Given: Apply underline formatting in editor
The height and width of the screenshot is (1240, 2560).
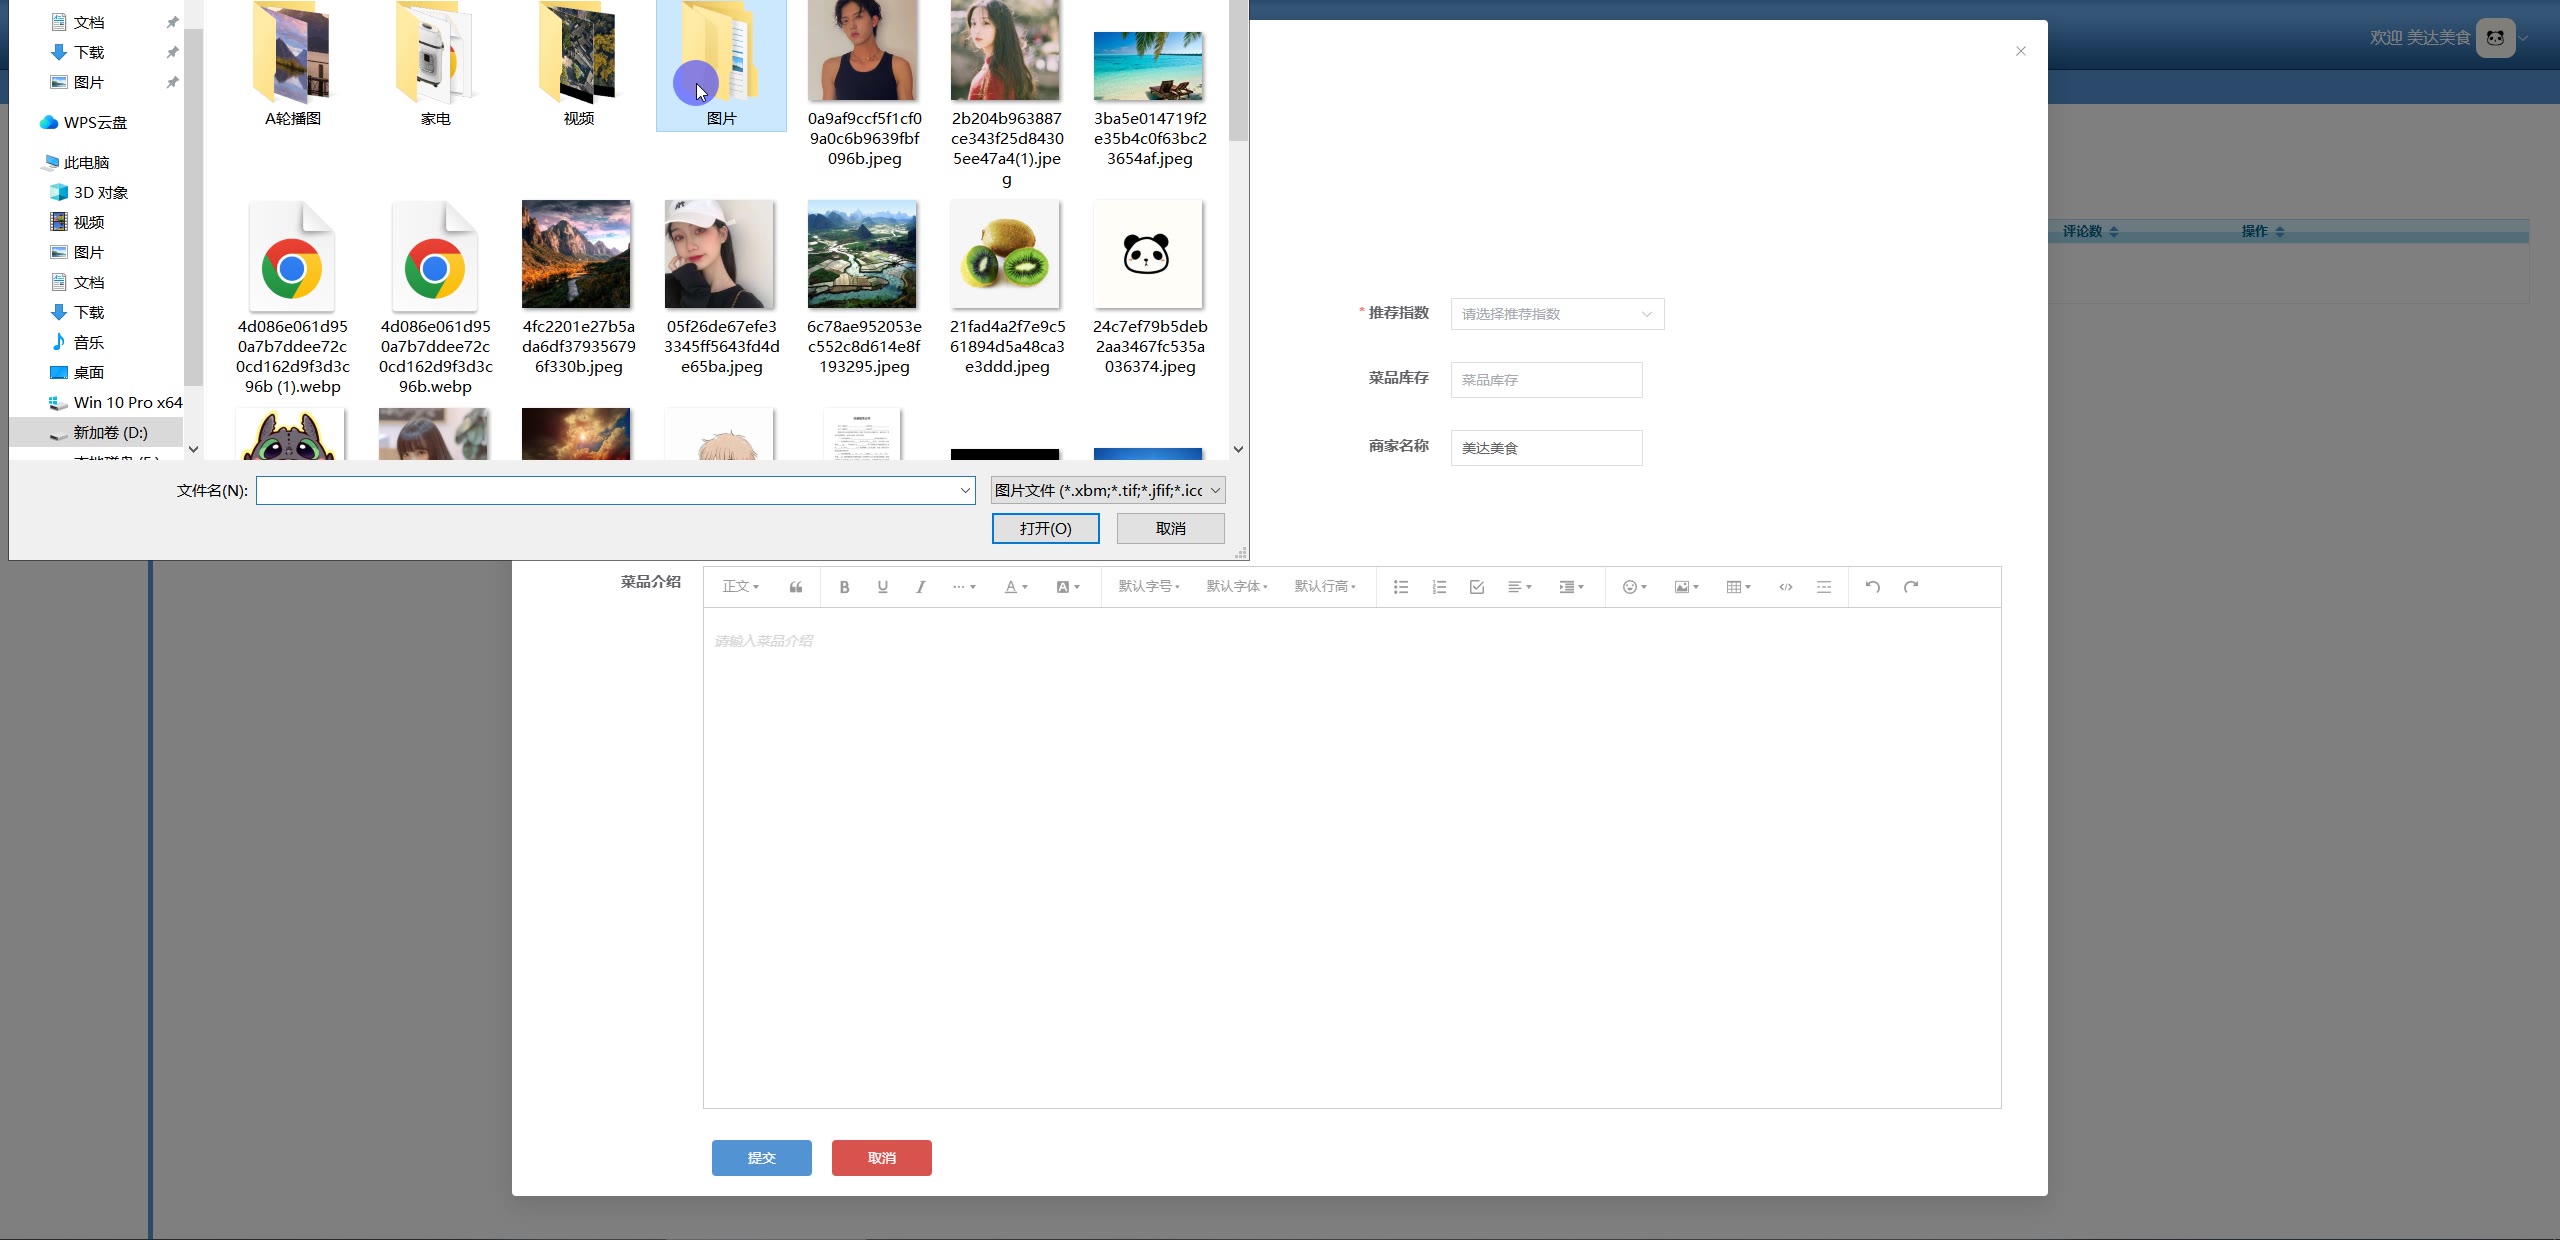Looking at the screenshot, I should click(x=882, y=587).
